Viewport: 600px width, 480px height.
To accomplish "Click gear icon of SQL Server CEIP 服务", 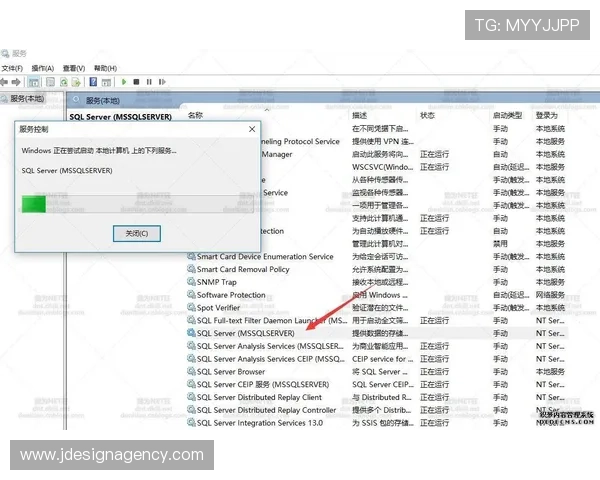I will click(x=191, y=384).
